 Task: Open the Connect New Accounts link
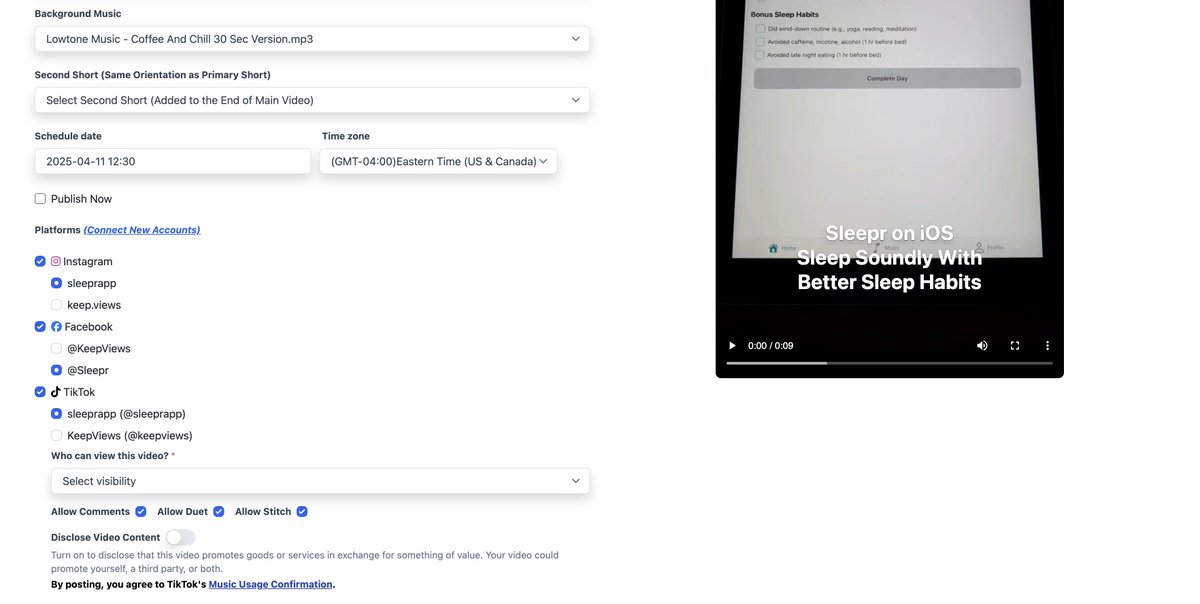point(142,230)
